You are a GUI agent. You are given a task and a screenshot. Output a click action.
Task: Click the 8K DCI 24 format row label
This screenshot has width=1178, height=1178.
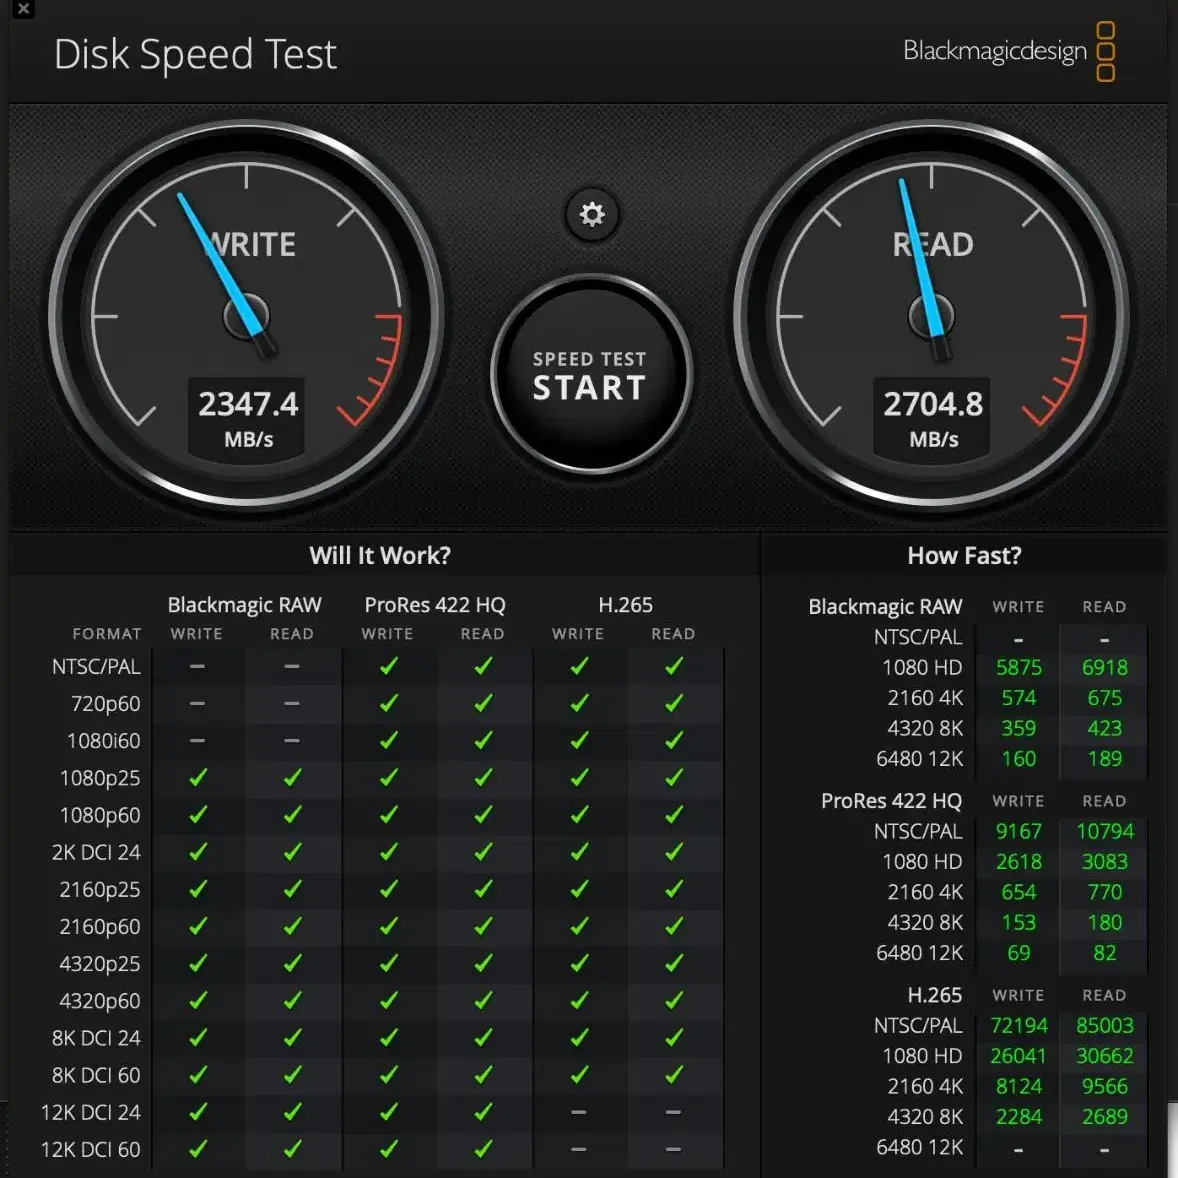tap(96, 1038)
